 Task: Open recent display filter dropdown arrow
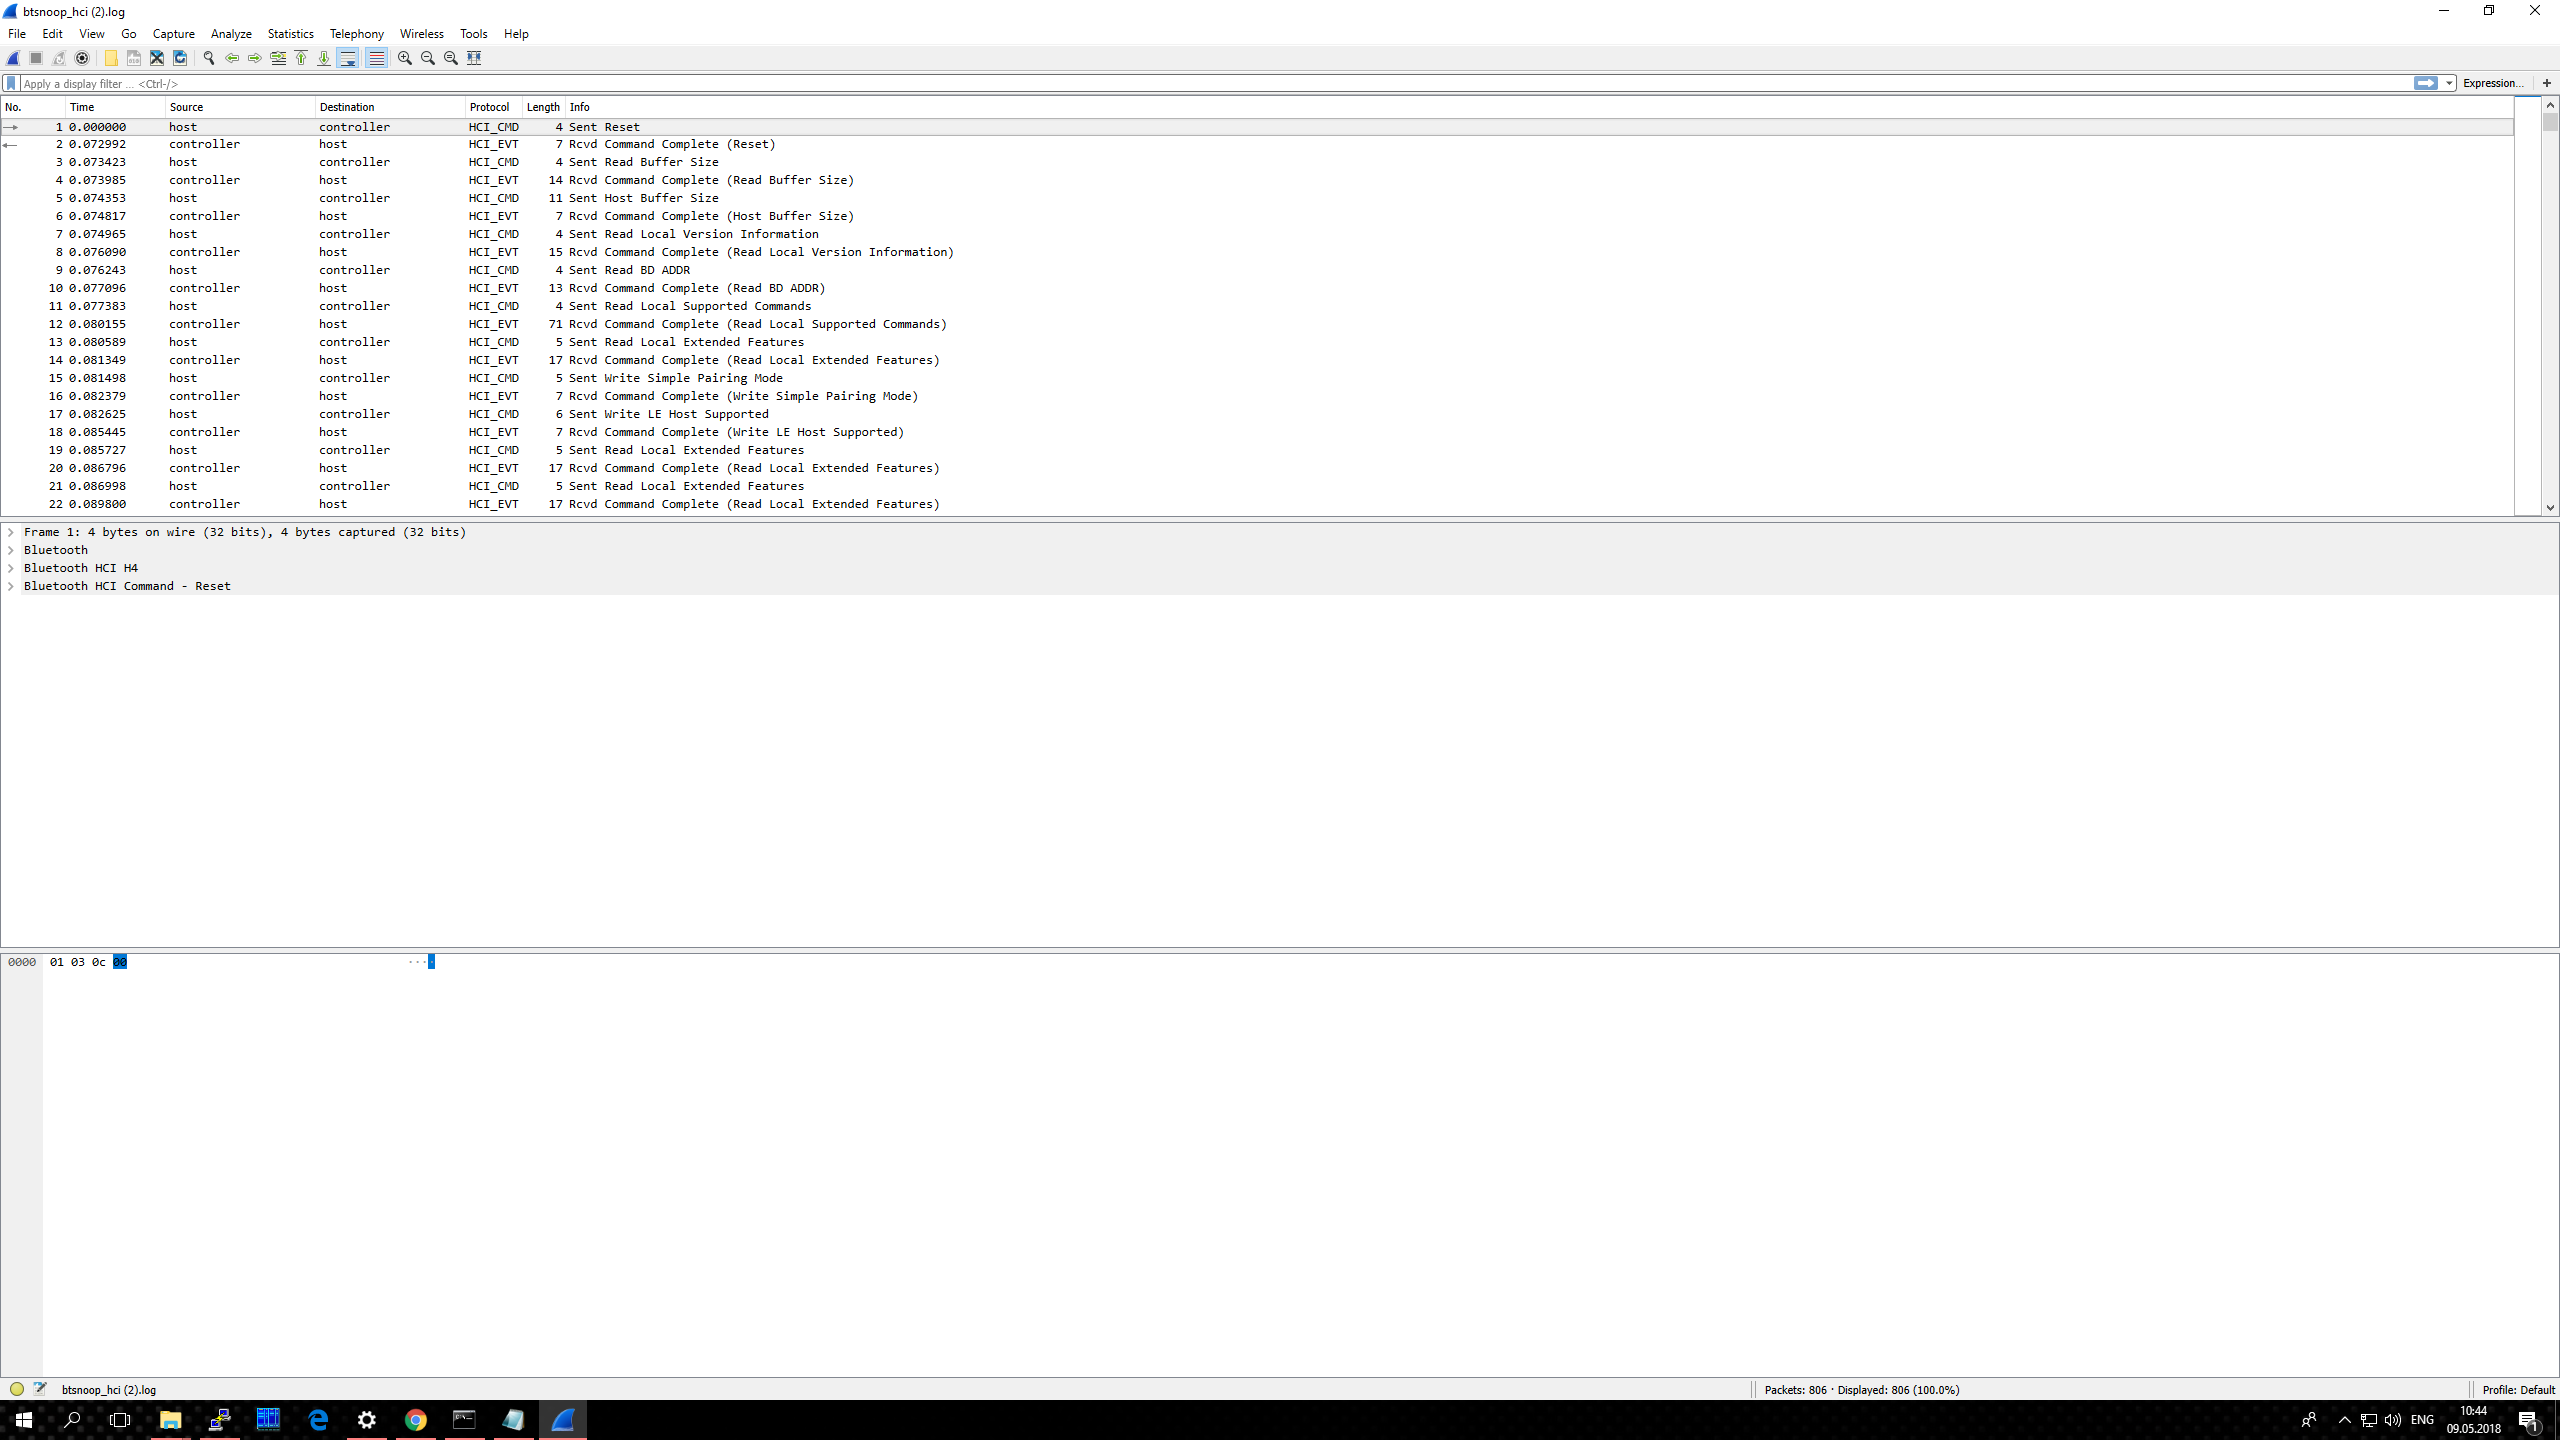click(2449, 83)
